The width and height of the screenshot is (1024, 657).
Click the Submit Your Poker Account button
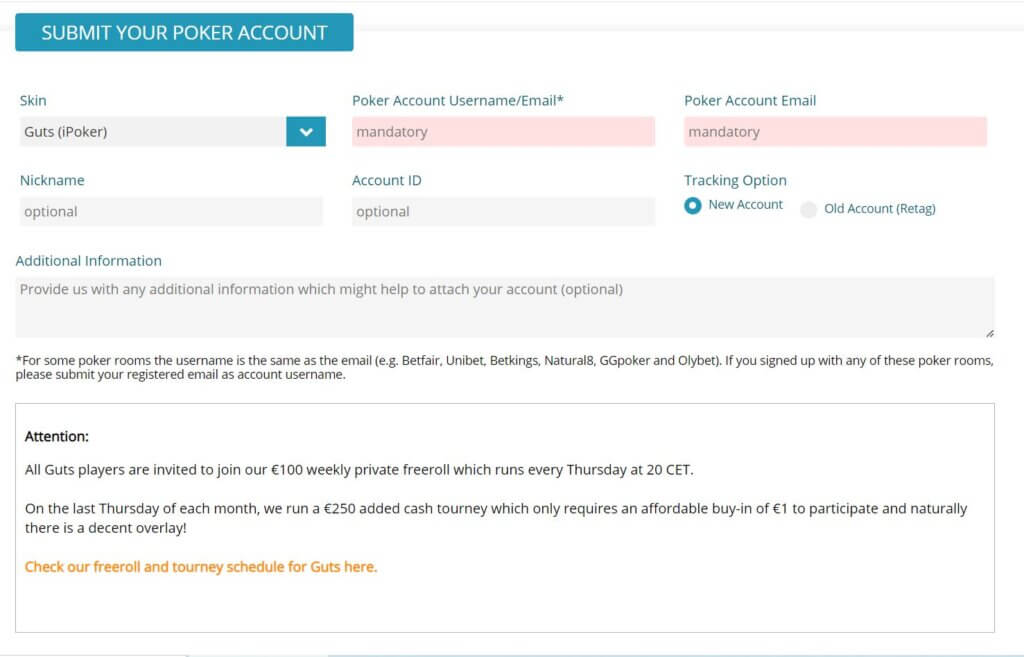pyautogui.click(x=184, y=32)
